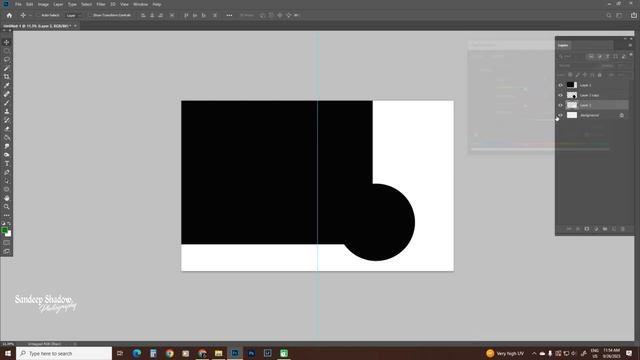Select the Lasso tool
Image resolution: width=640 pixels, height=360 pixels.
7,60
